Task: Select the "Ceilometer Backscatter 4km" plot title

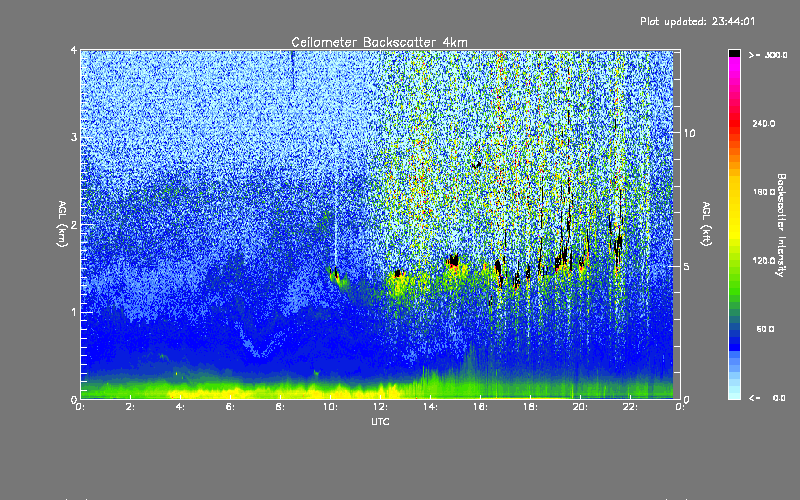Action: pos(379,42)
